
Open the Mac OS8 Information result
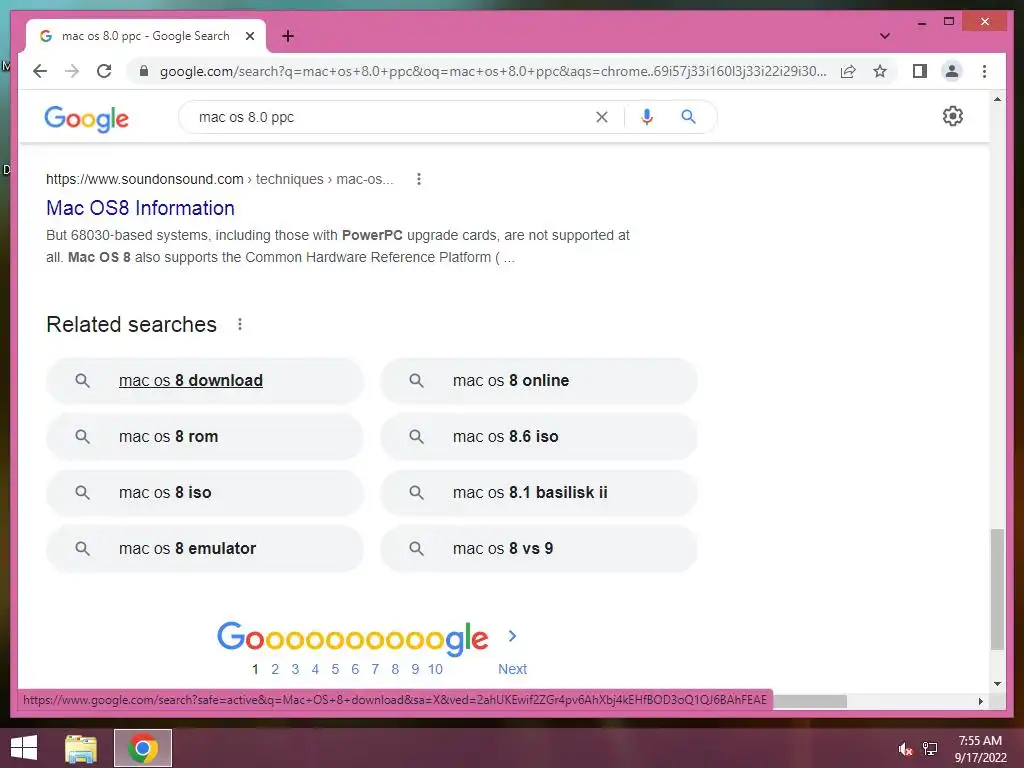tap(140, 208)
